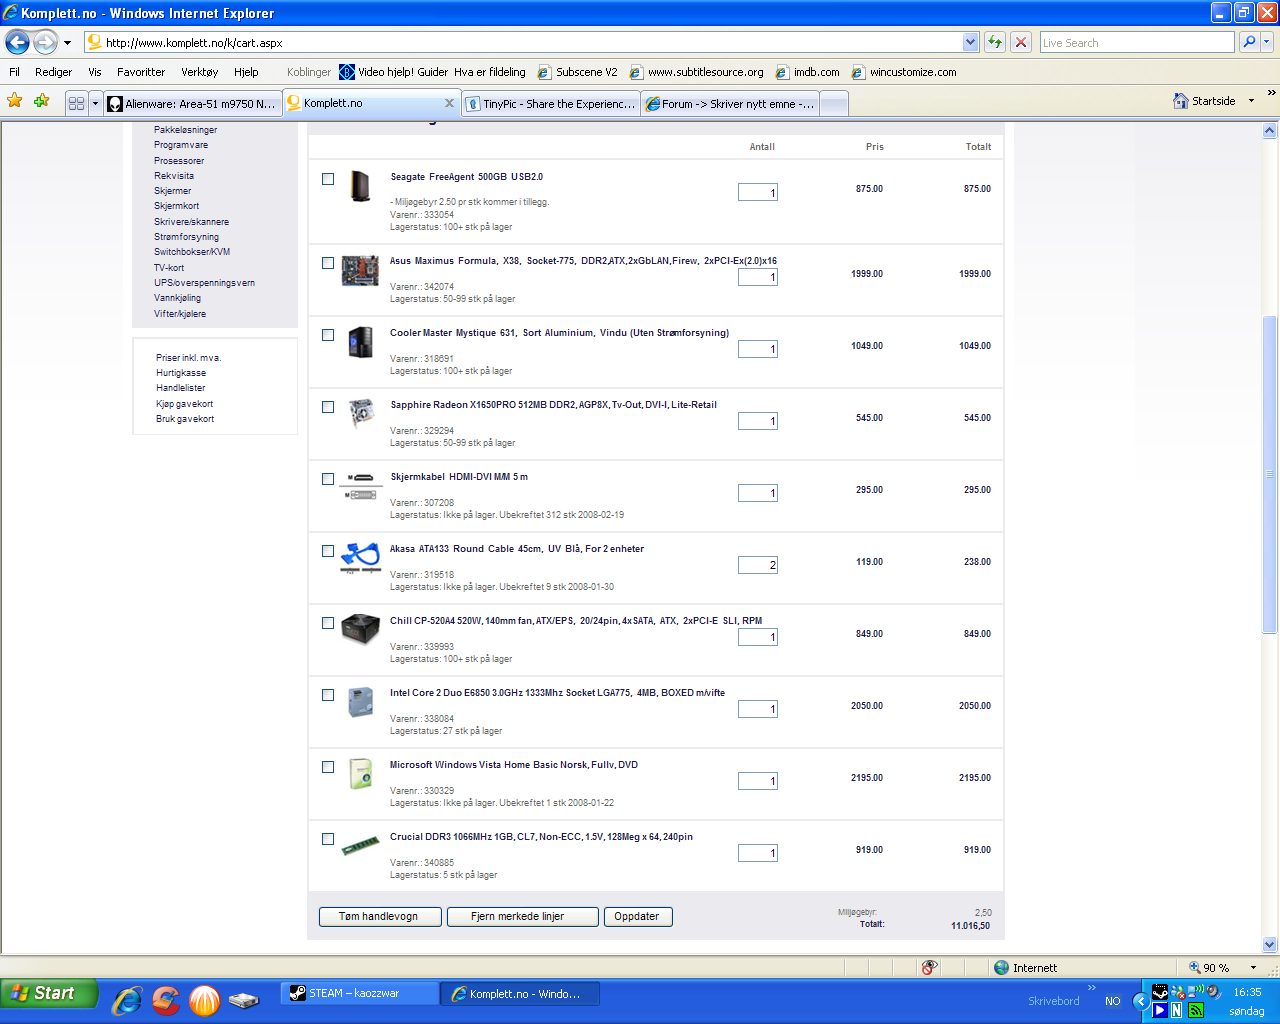
Task: Switch to the Forum Skriver nytt emne tab
Action: (x=730, y=104)
